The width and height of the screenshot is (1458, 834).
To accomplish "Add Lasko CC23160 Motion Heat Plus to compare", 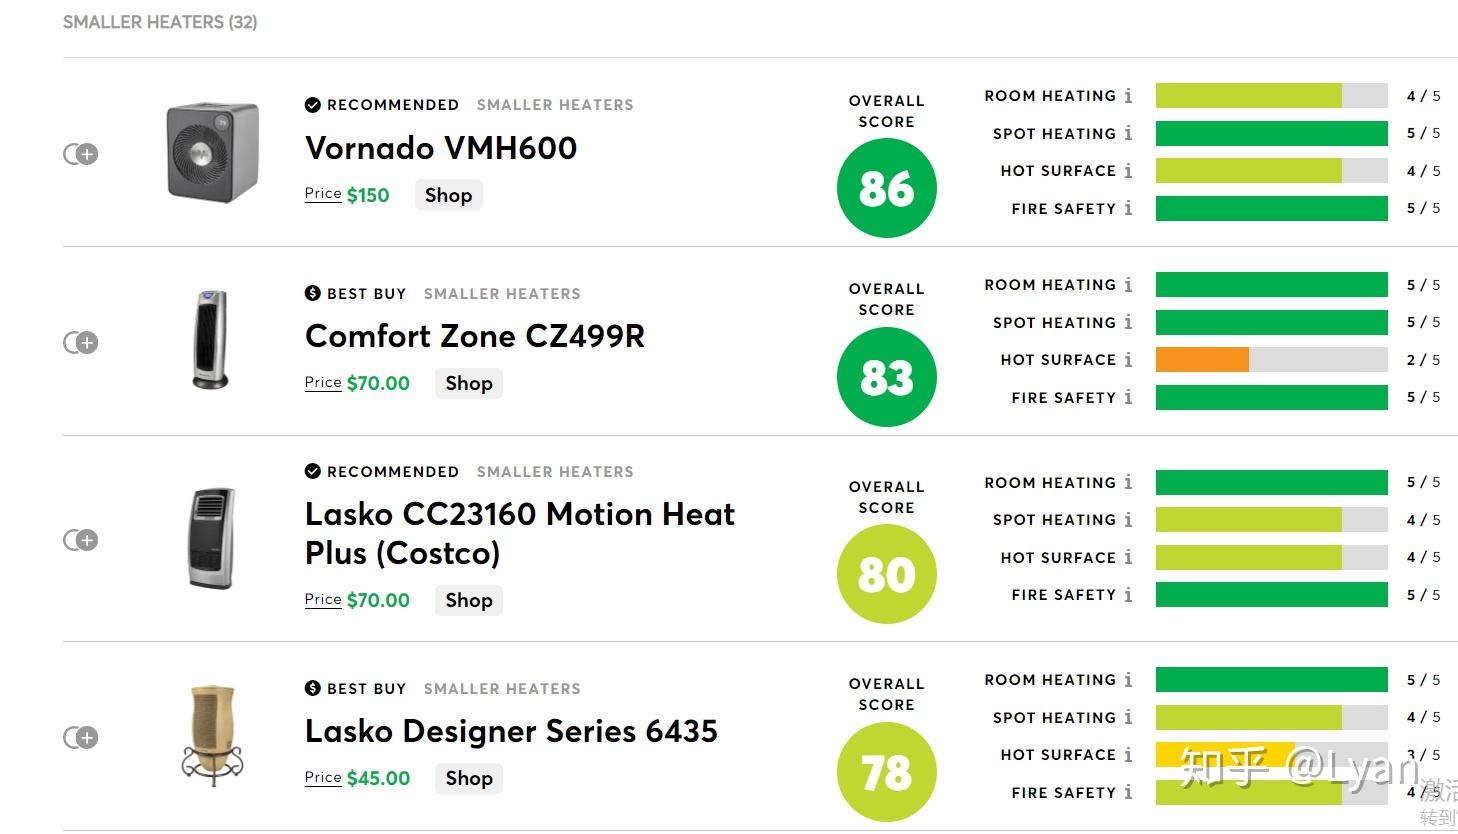I will coord(81,540).
